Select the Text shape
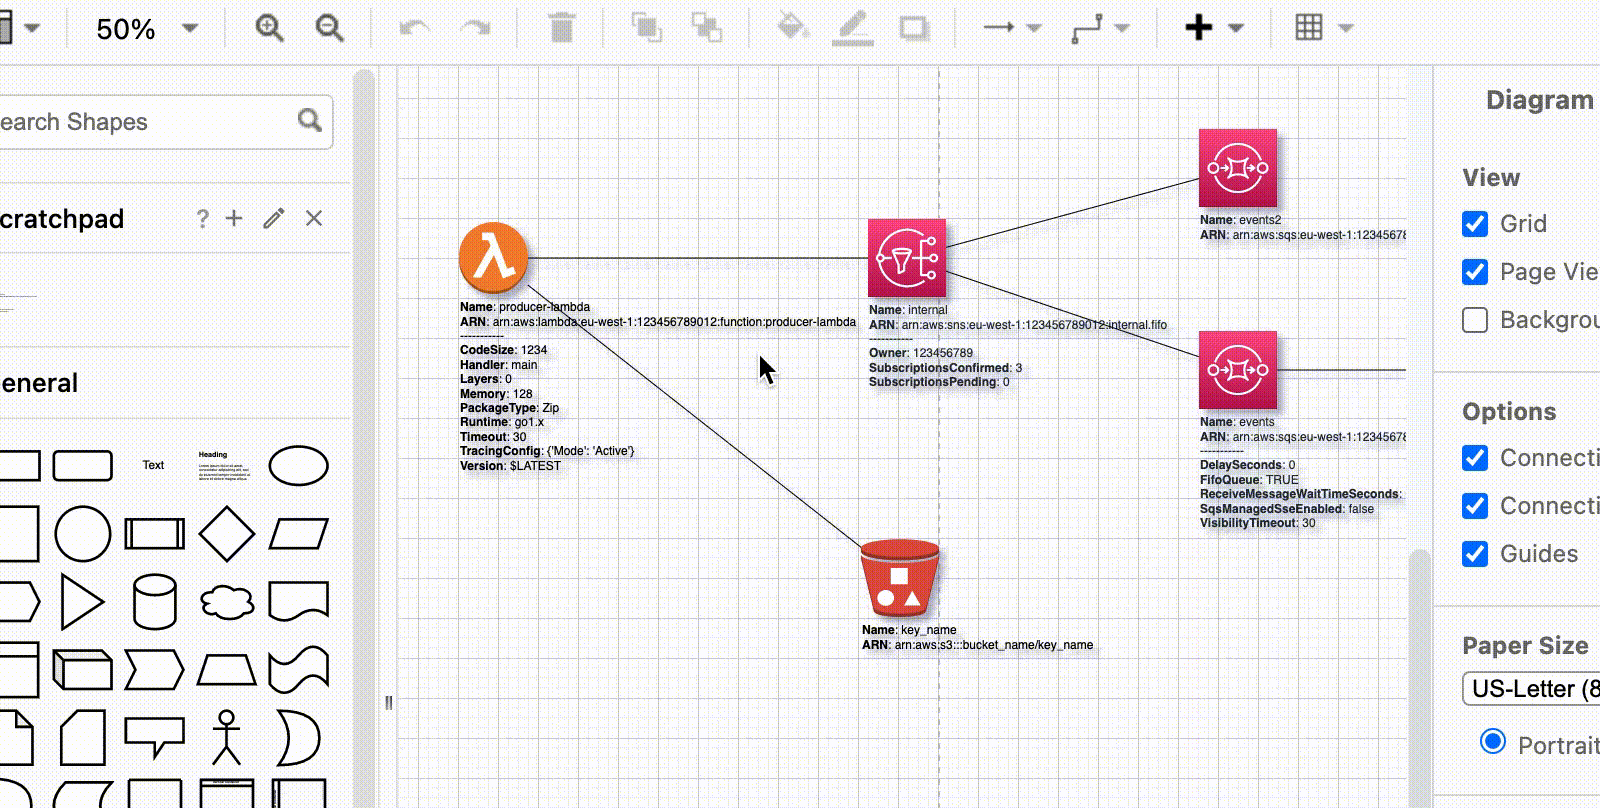Image resolution: width=1600 pixels, height=808 pixels. pyautogui.click(x=153, y=465)
